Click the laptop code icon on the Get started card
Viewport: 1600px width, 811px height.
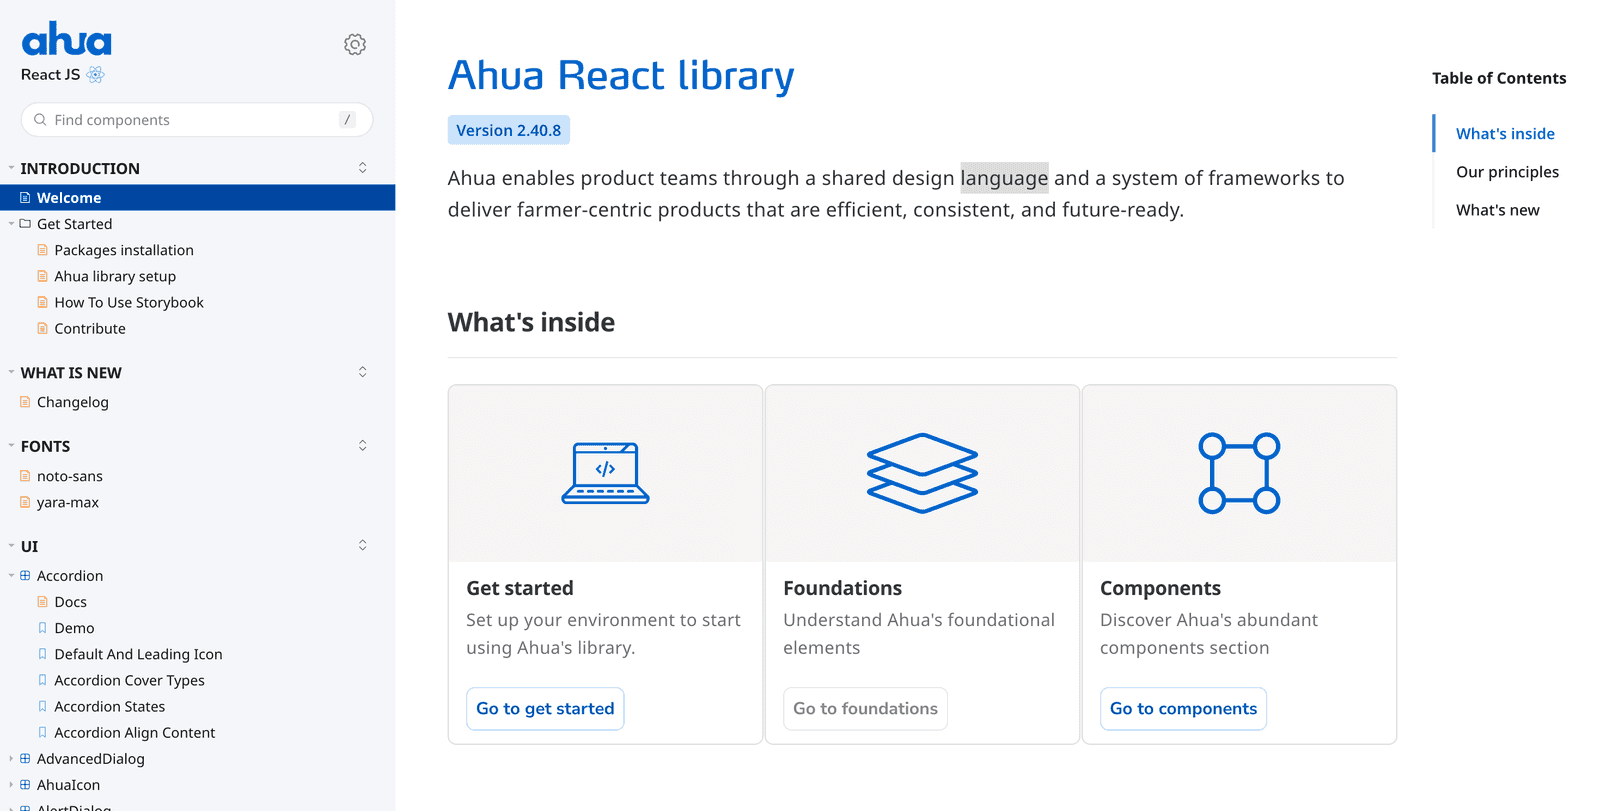(x=605, y=473)
